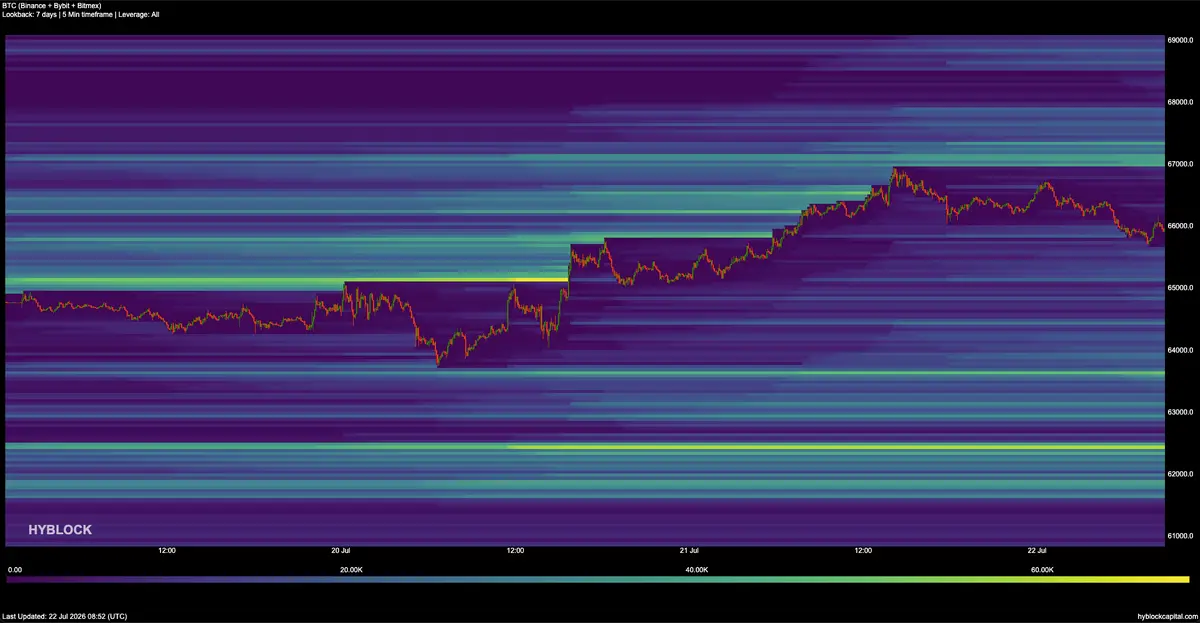This screenshot has width=1200, height=623.
Task: Click the 21 Jul time axis label
Action: tap(688, 550)
